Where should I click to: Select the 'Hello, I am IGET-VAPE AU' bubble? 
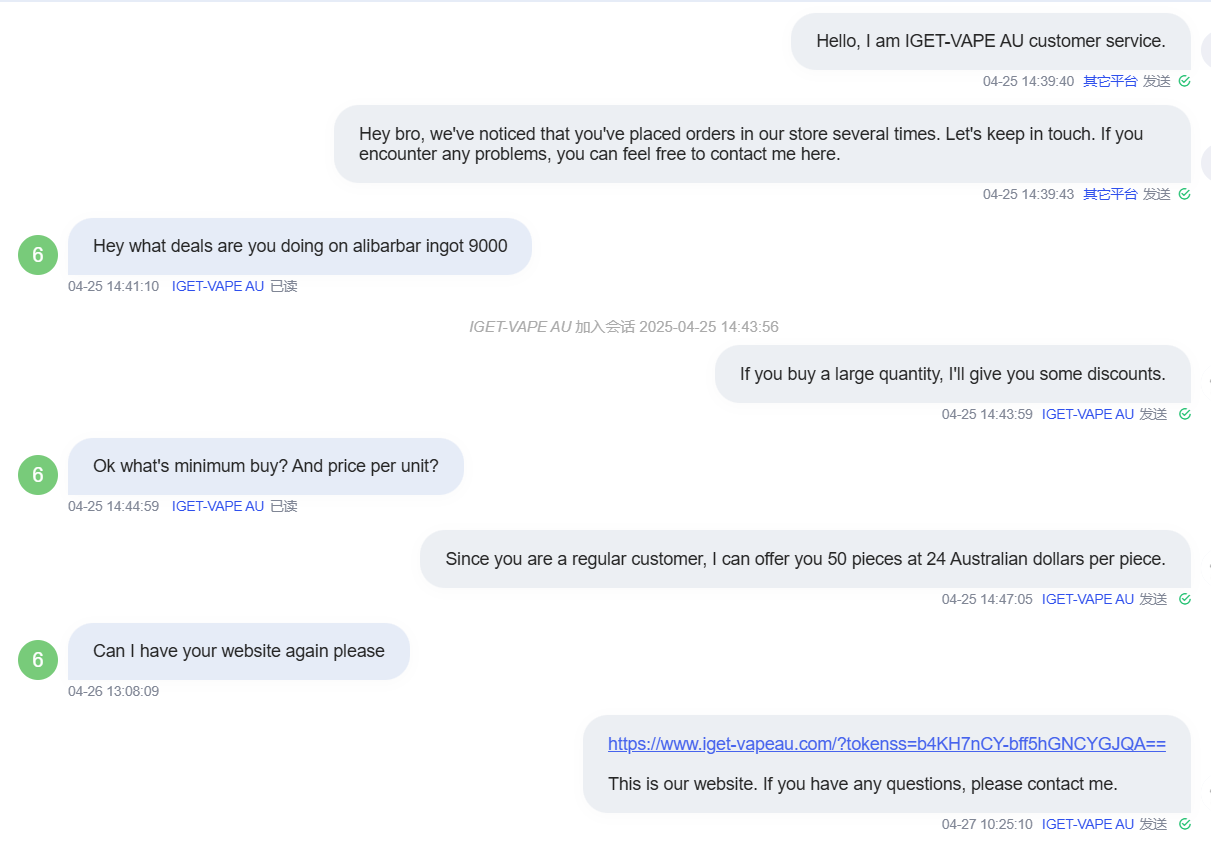pyautogui.click(x=991, y=41)
